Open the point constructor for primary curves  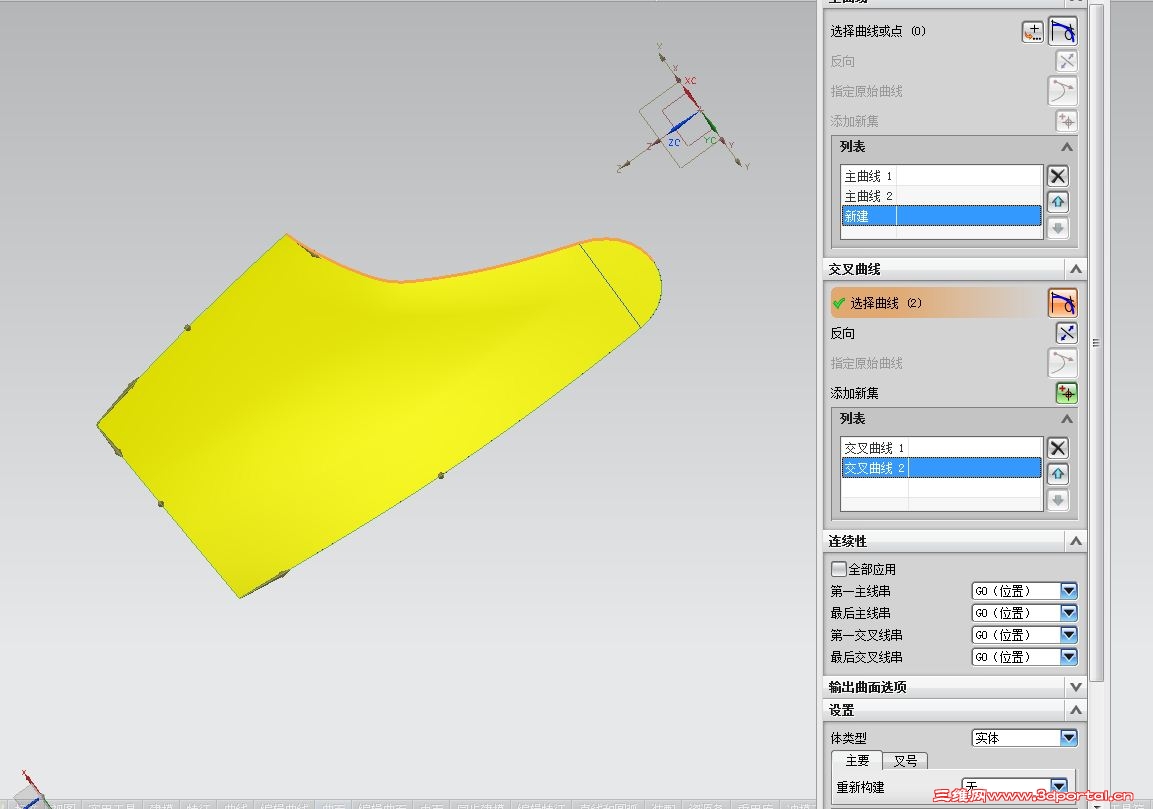[1032, 32]
